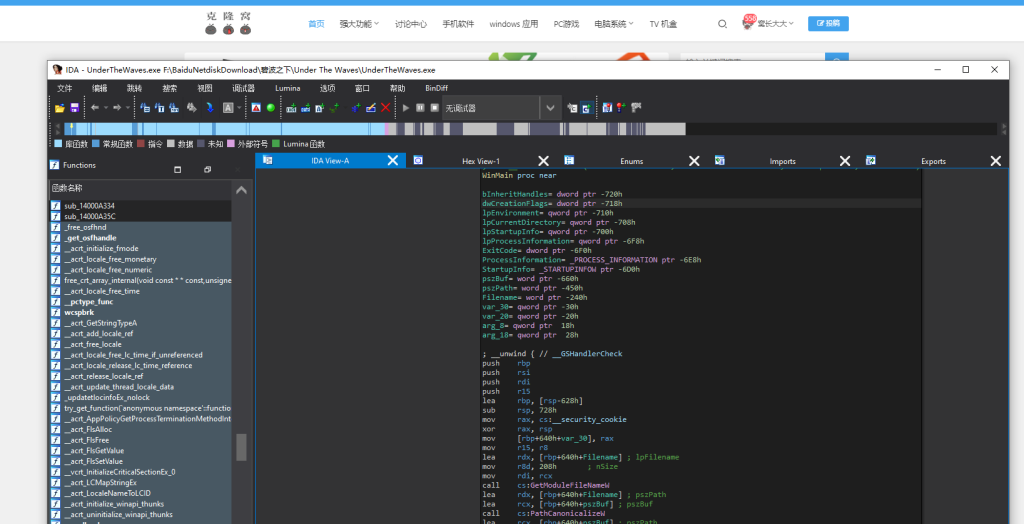
Task: Click the pencil edit toolbar icon
Action: 371,108
